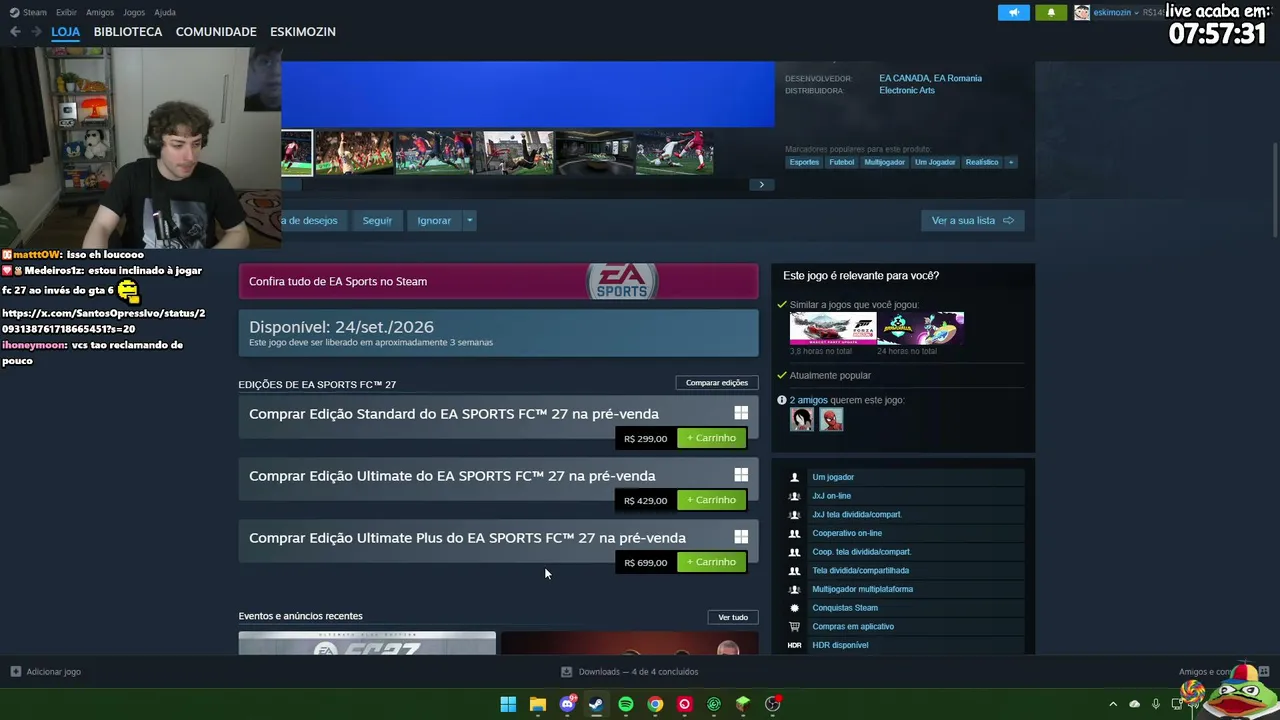Expand more popular tags with plus button
This screenshot has height=720, width=1280.
1011,162
